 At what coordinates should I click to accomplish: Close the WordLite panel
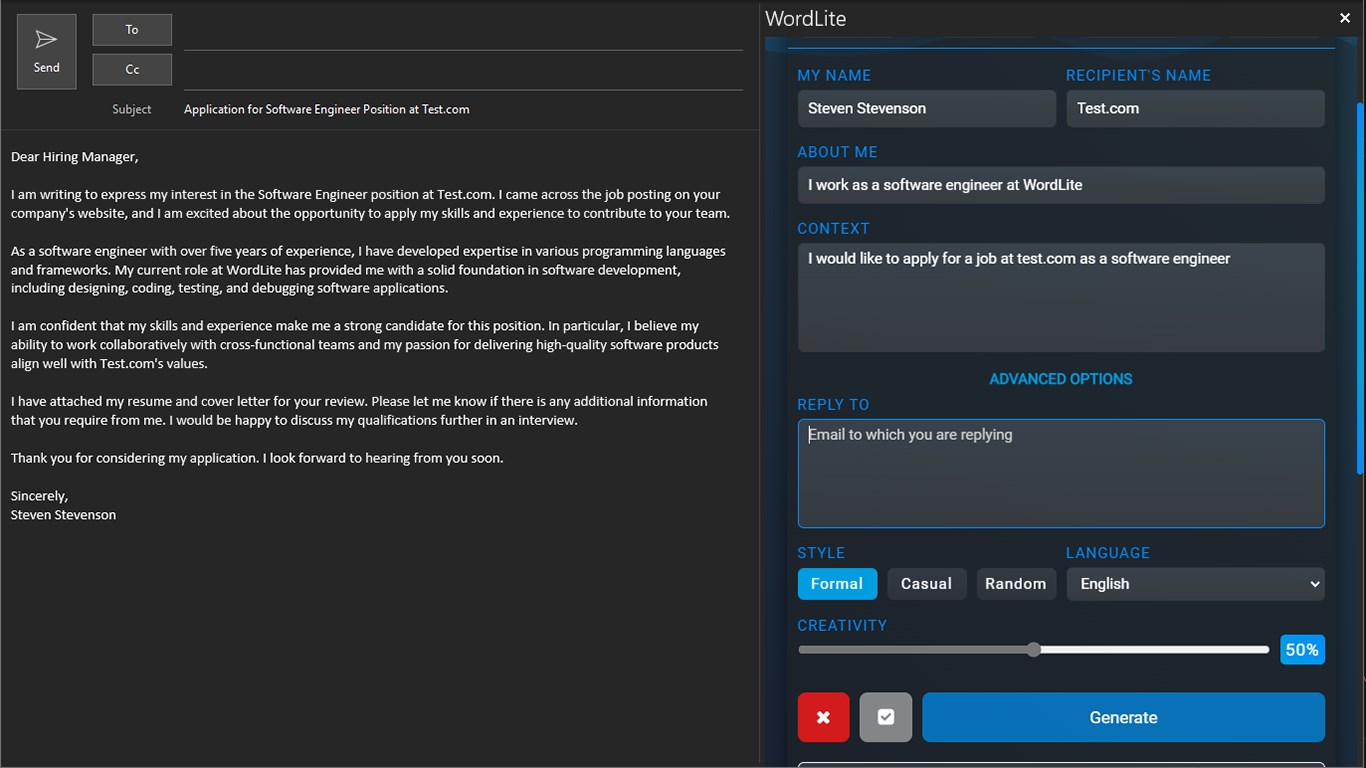point(1344,18)
